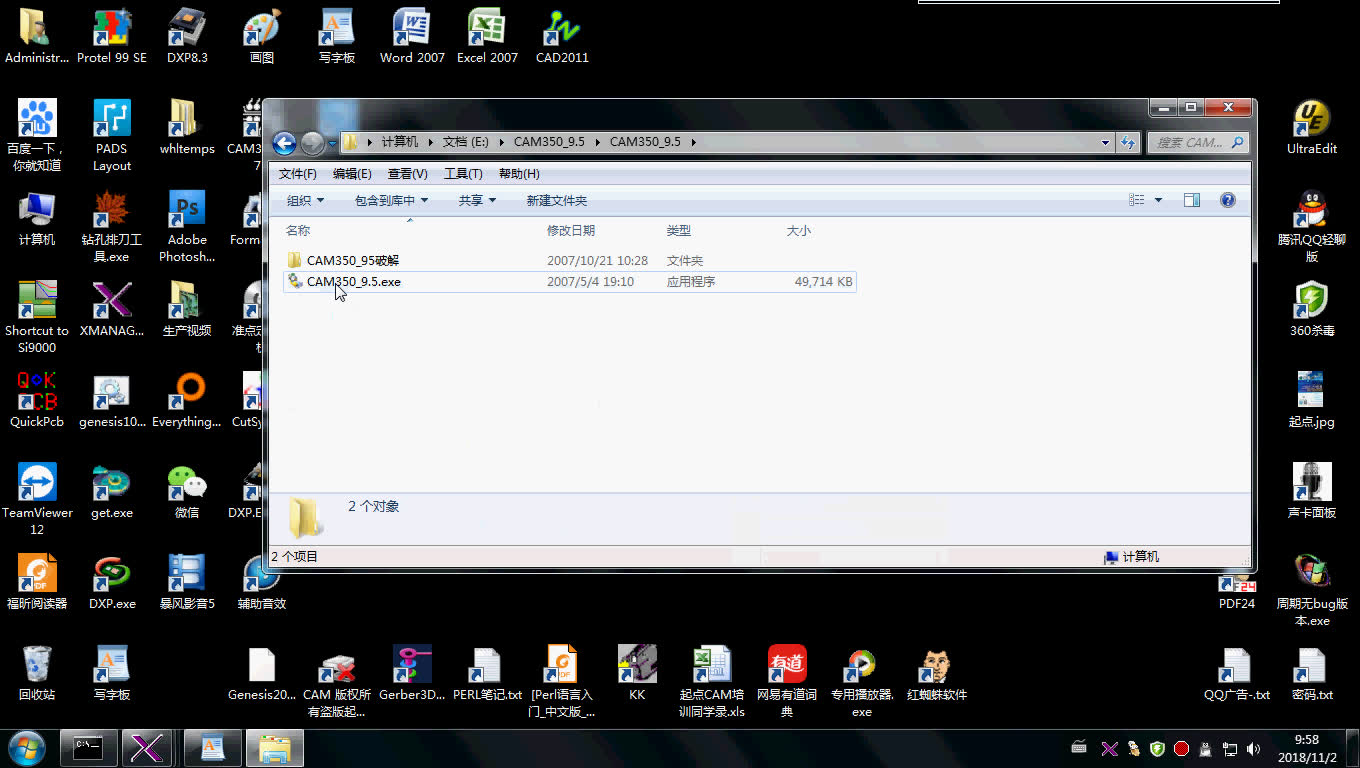This screenshot has width=1360, height=768.
Task: Click the taskbar clock showing 9:58
Action: point(1307,748)
